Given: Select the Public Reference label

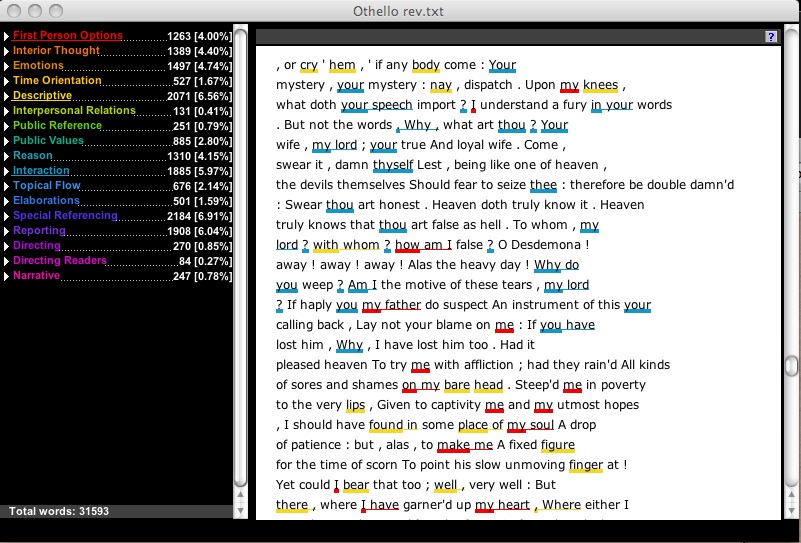Looking at the screenshot, I should [x=57, y=125].
